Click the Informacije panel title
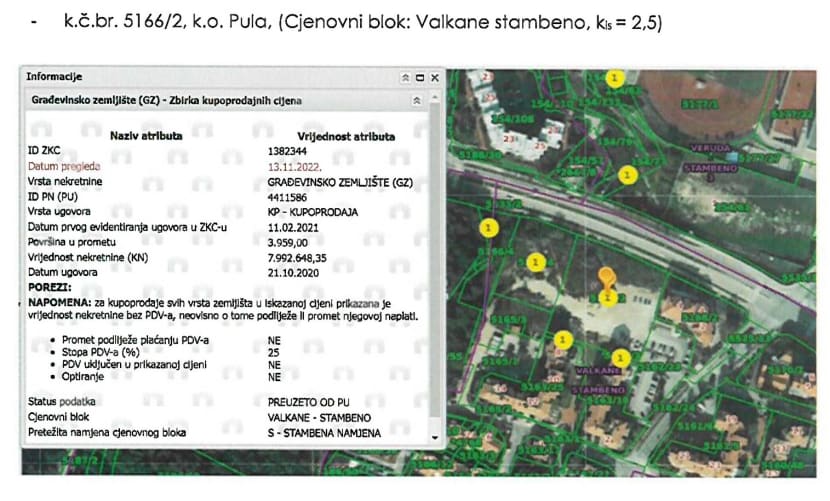Image resolution: width=830 pixels, height=501 pixels. (54, 77)
